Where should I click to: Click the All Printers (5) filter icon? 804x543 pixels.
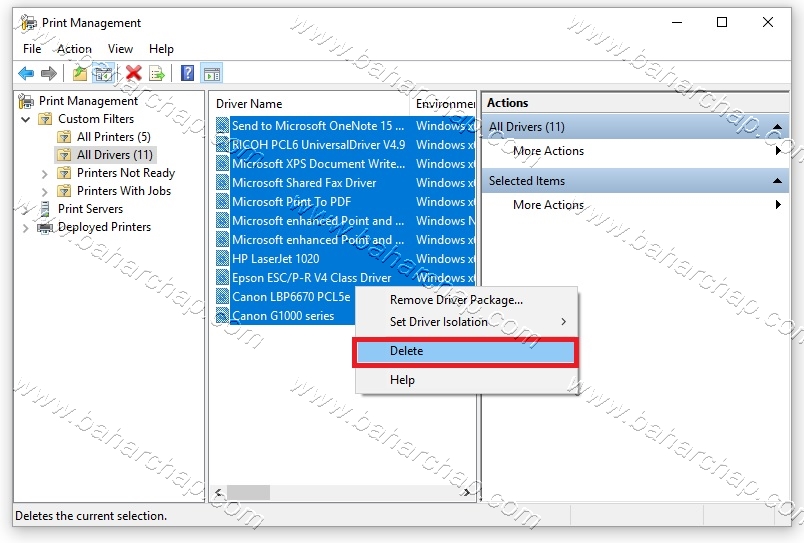click(64, 137)
